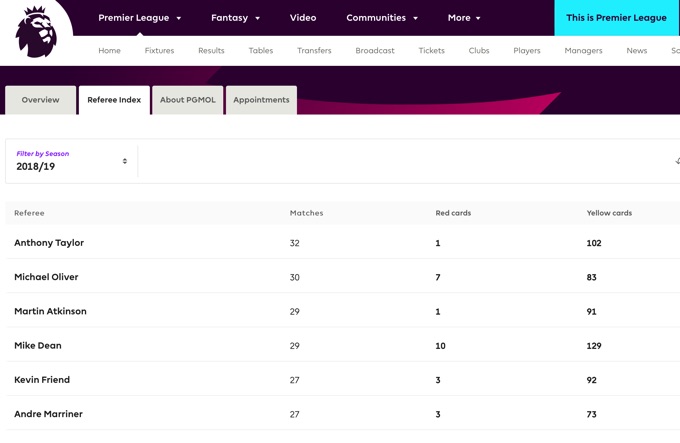Click the season selector up-down arrow icon
The height and width of the screenshot is (443, 680).
[124, 161]
